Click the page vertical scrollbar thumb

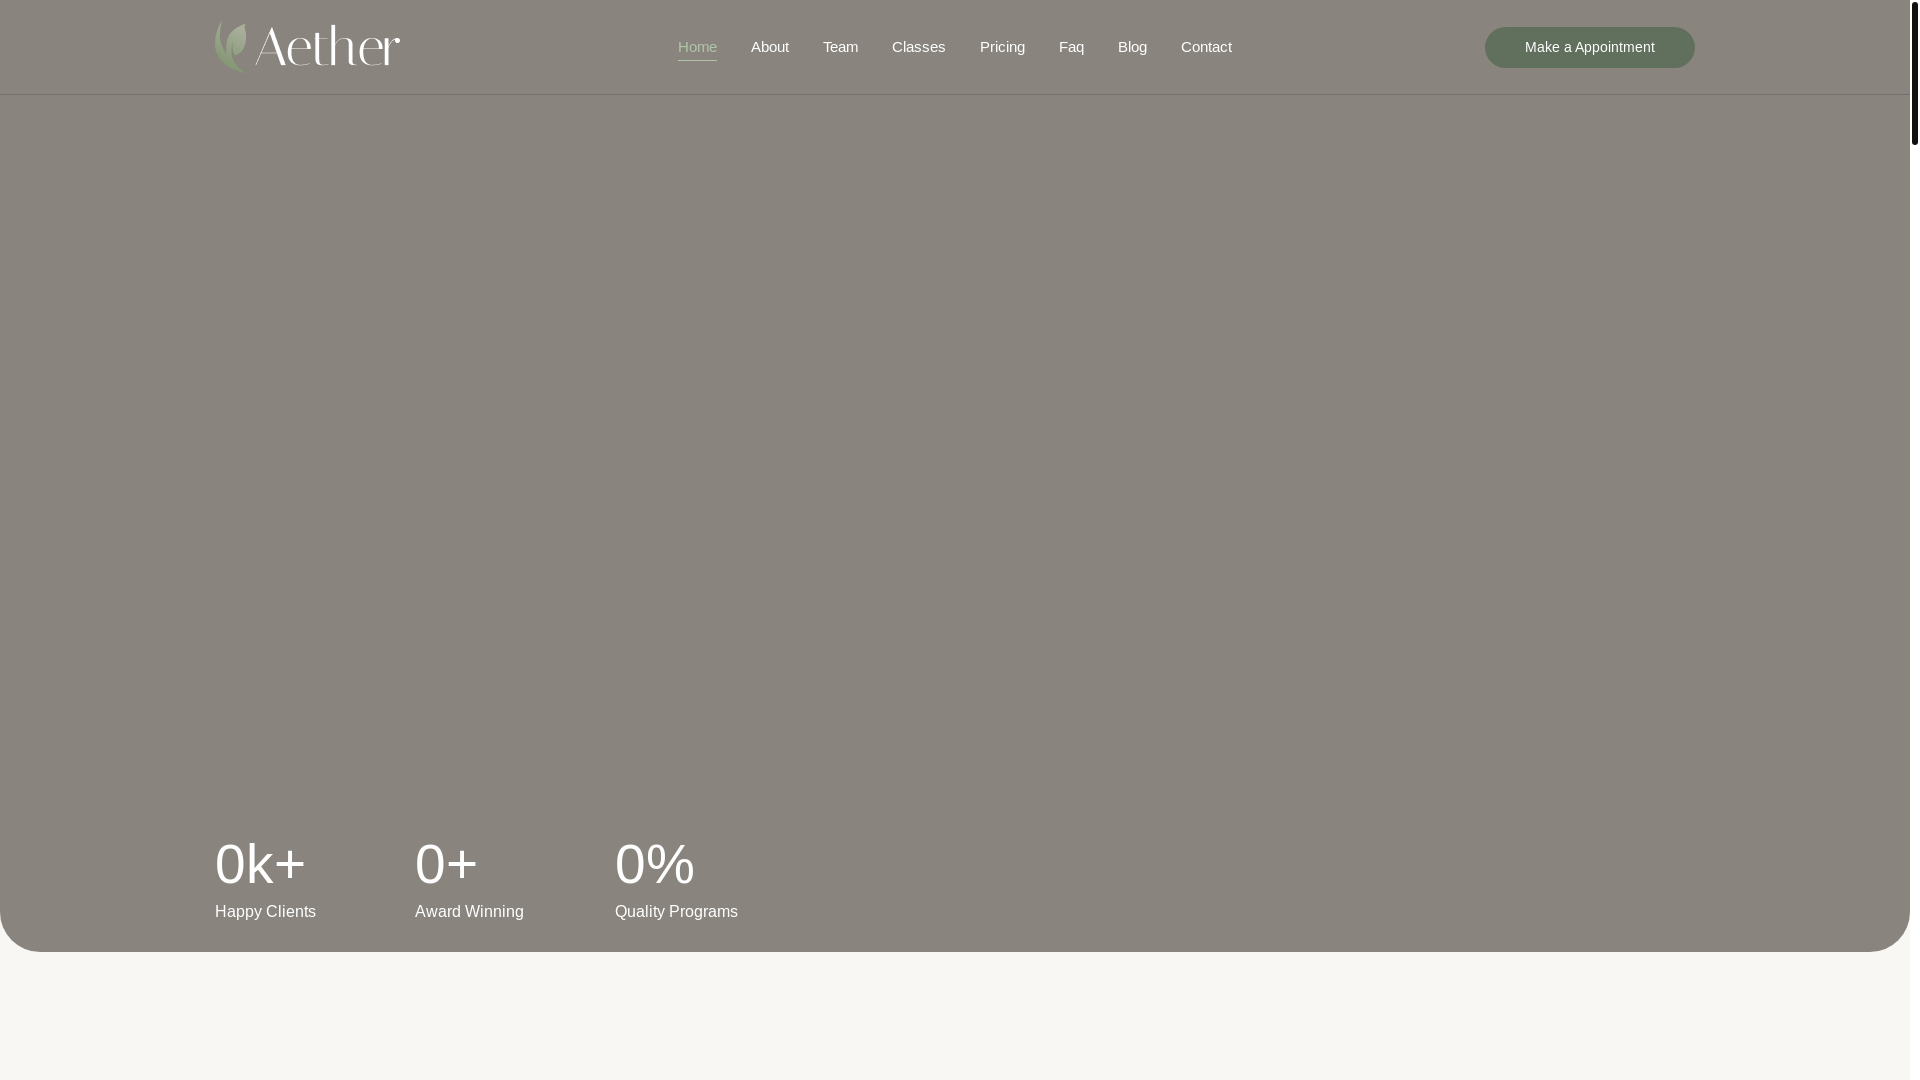(x=1914, y=73)
